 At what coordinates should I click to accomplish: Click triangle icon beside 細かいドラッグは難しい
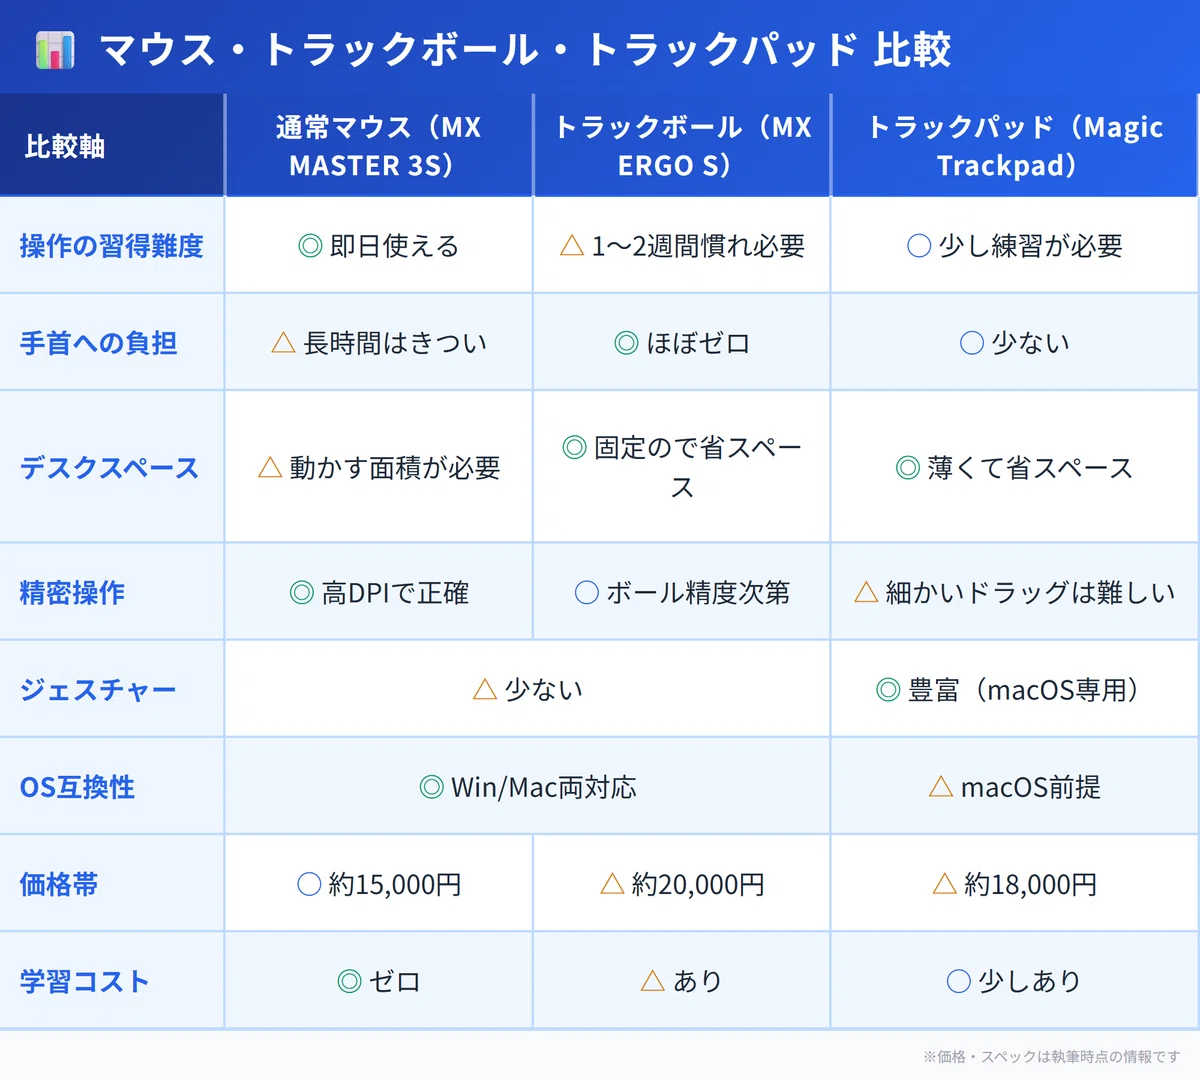point(866,592)
